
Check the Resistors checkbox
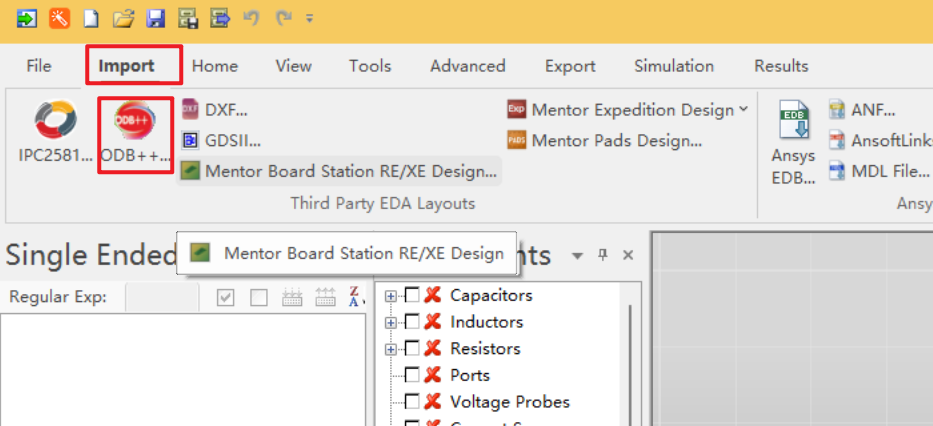click(x=412, y=349)
